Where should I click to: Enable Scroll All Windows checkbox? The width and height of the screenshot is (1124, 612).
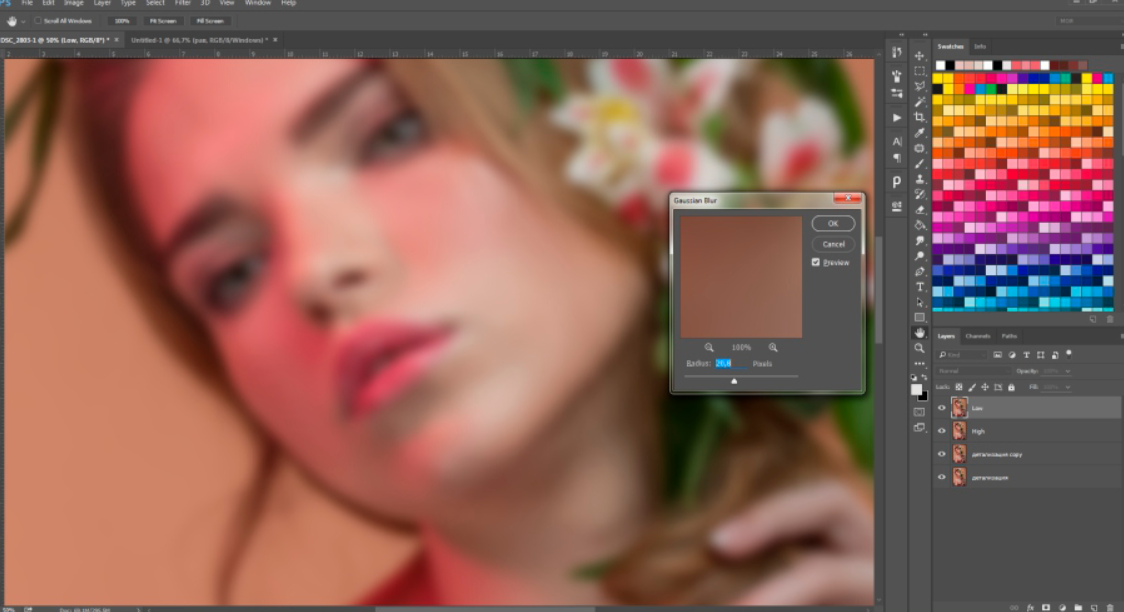[38, 21]
